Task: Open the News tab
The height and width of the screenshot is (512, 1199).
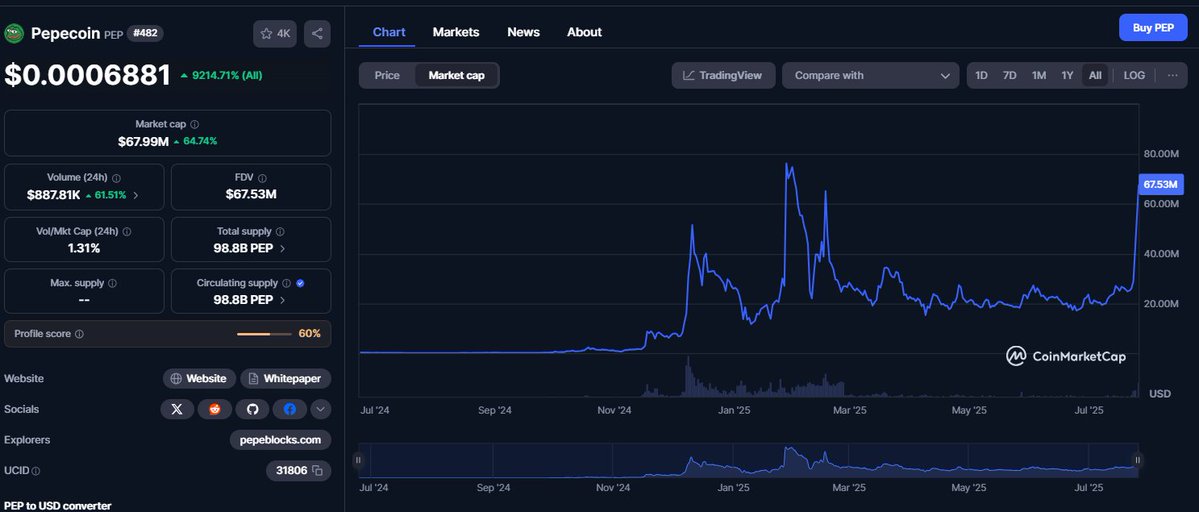Action: pyautogui.click(x=523, y=32)
